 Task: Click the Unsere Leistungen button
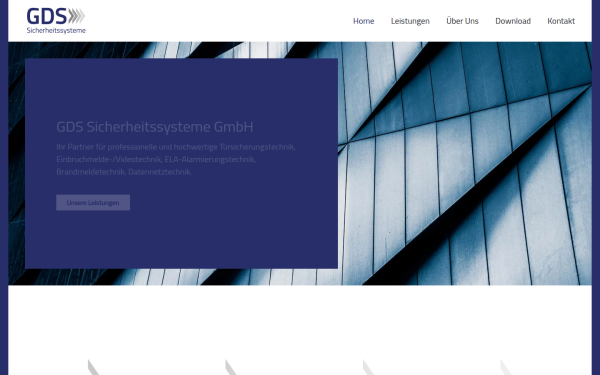[93, 202]
